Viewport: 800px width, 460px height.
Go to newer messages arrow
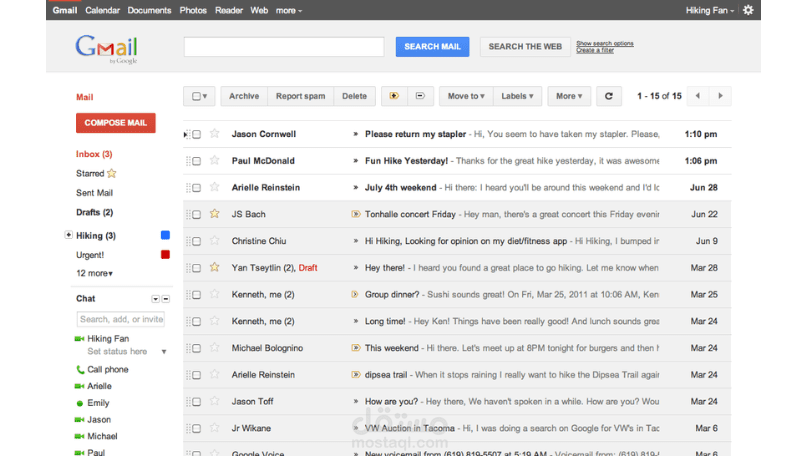pyautogui.click(x=697, y=96)
